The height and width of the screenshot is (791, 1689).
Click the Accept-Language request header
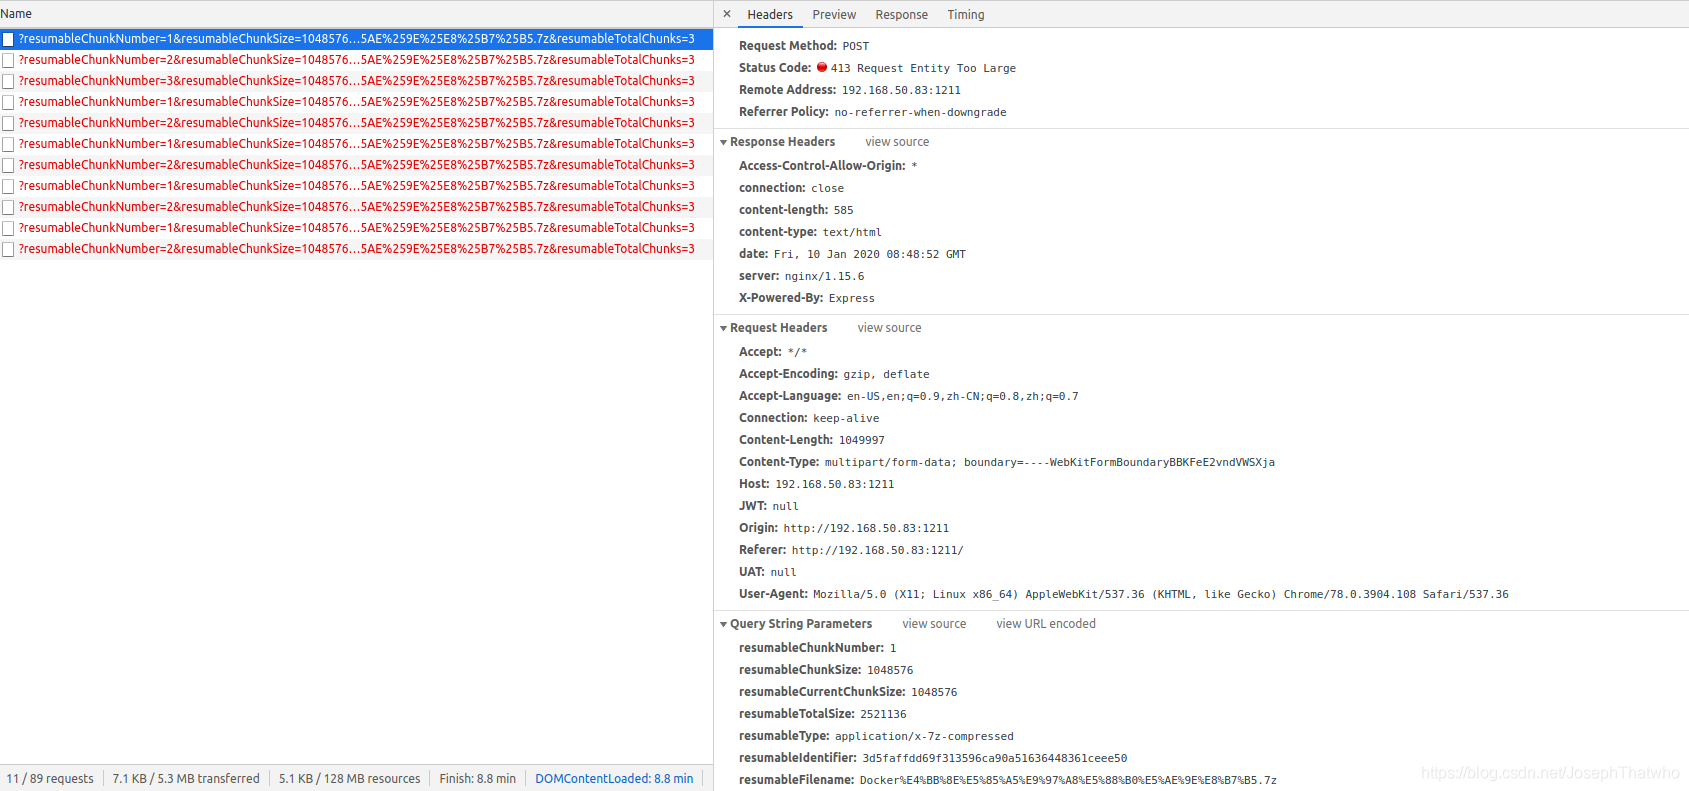909,396
